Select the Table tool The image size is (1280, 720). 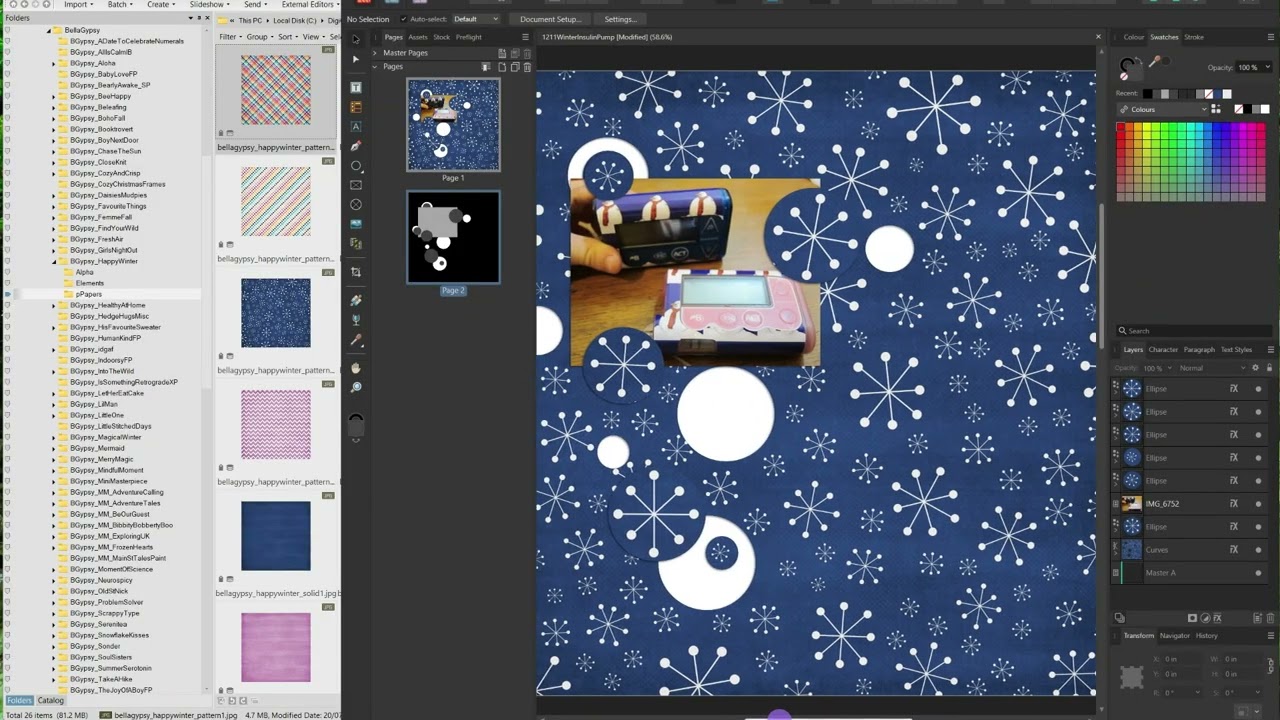point(356,107)
